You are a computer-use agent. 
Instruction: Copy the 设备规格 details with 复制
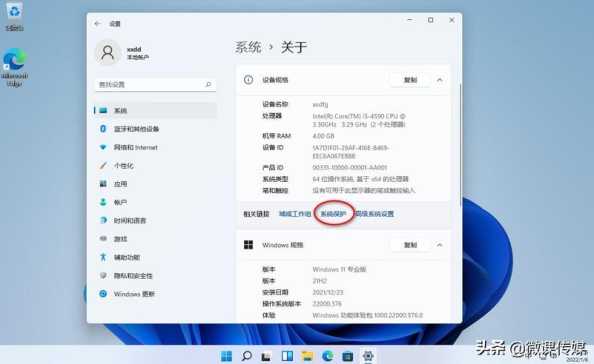(410, 80)
